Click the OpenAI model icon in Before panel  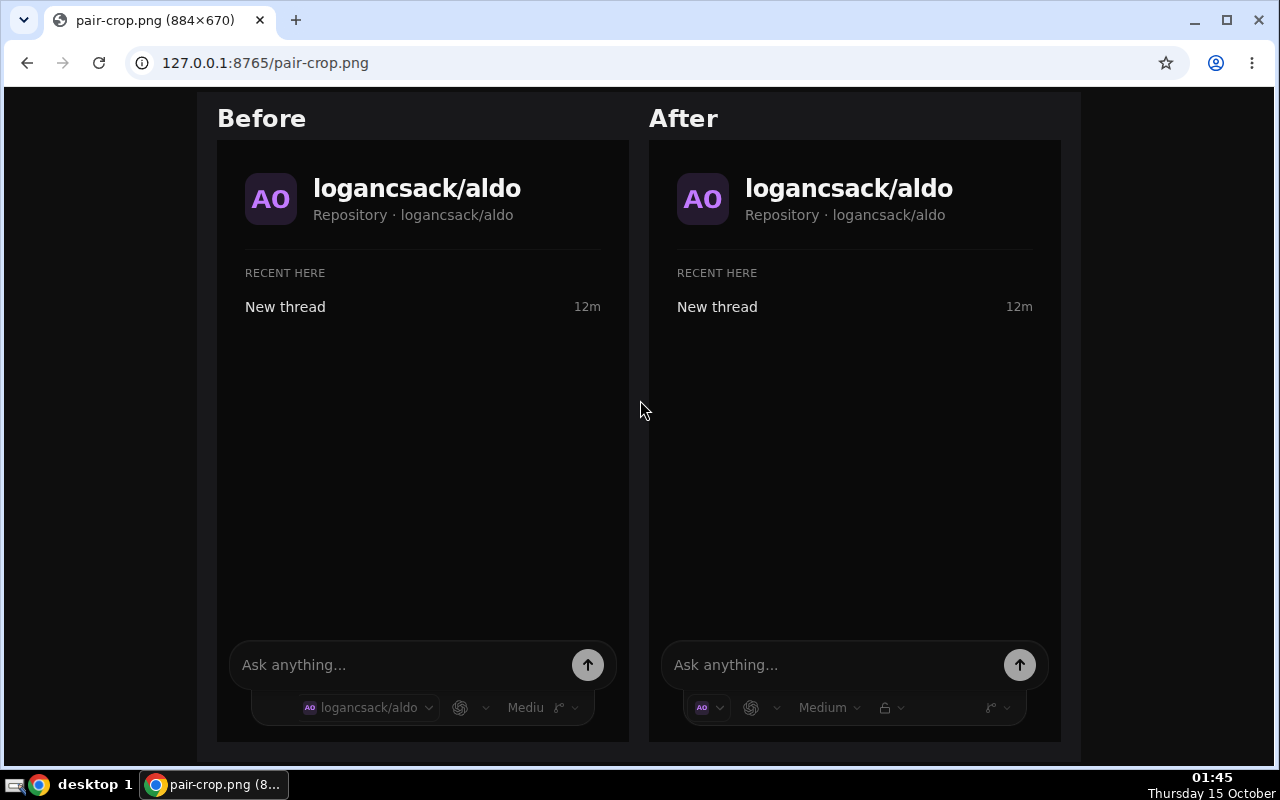point(460,708)
